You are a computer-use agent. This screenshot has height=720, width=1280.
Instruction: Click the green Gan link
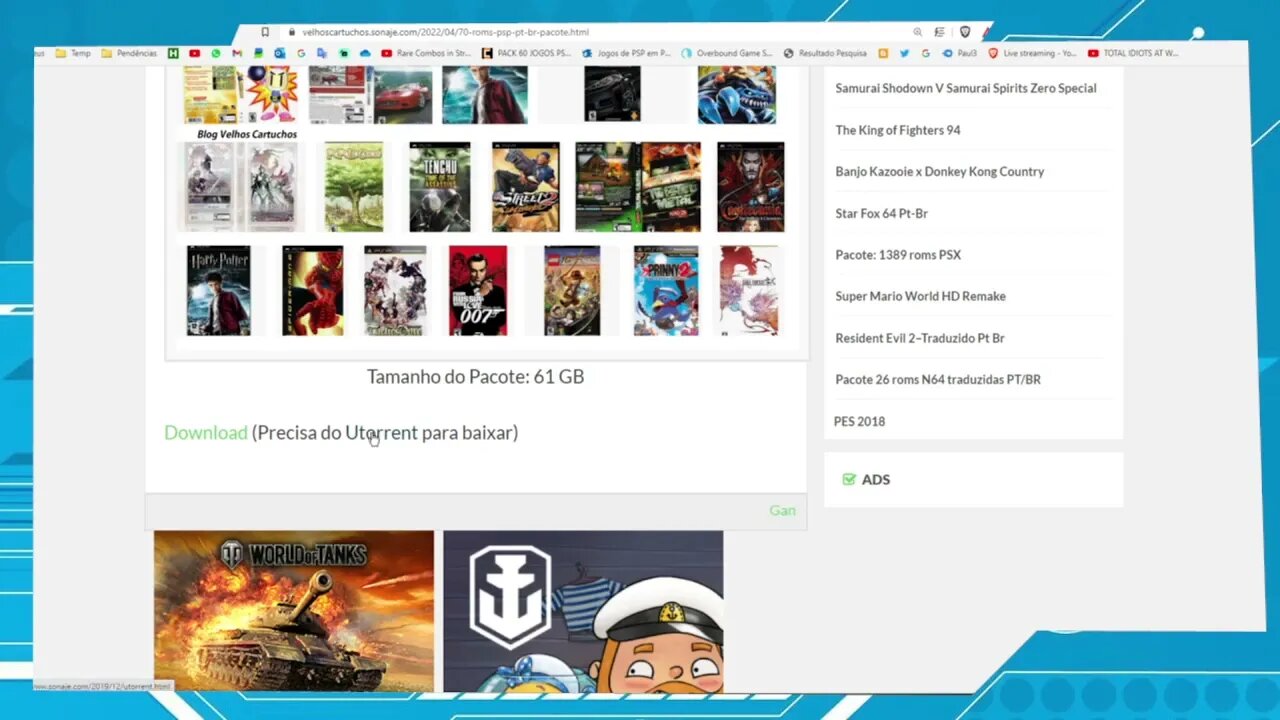782,510
